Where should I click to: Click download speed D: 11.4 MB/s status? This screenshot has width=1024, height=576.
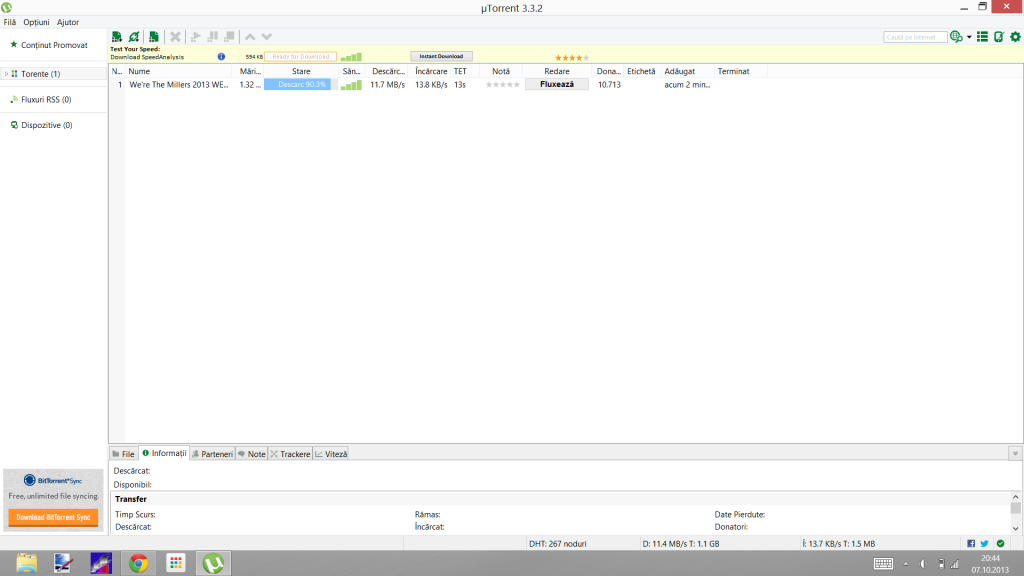[x=681, y=543]
